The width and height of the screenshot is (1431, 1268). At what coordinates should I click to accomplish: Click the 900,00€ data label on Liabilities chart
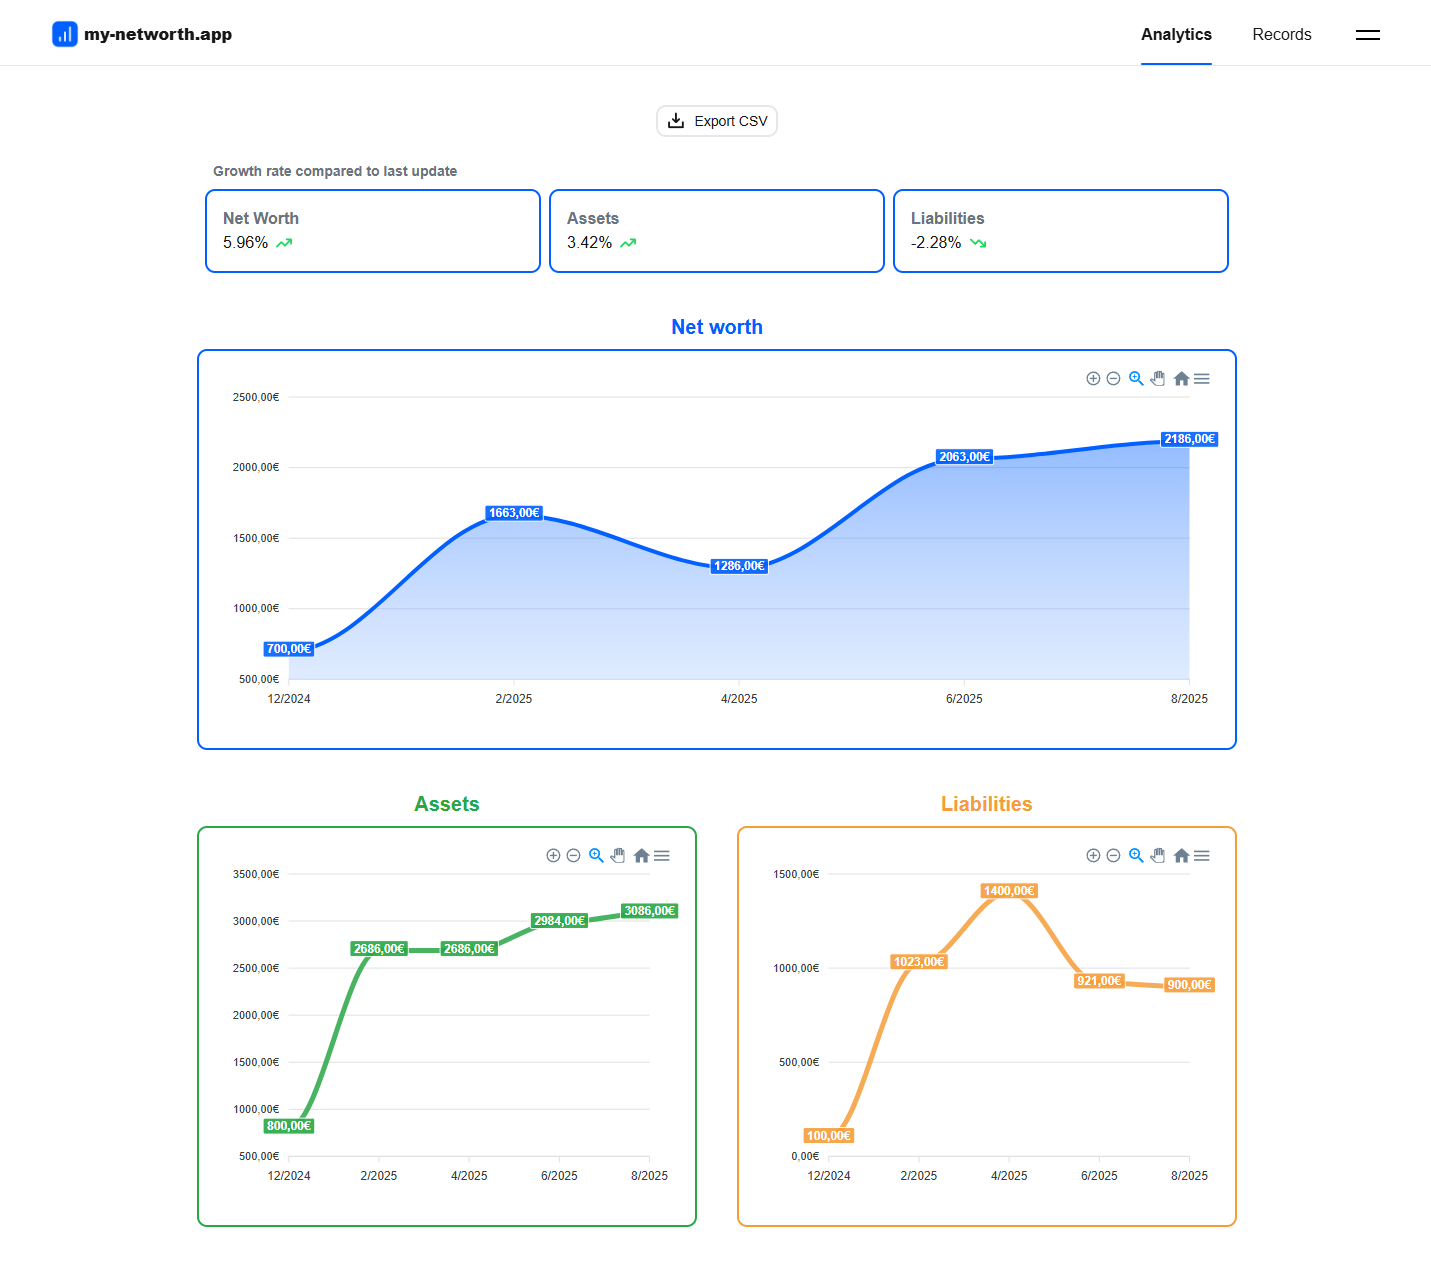click(x=1190, y=985)
